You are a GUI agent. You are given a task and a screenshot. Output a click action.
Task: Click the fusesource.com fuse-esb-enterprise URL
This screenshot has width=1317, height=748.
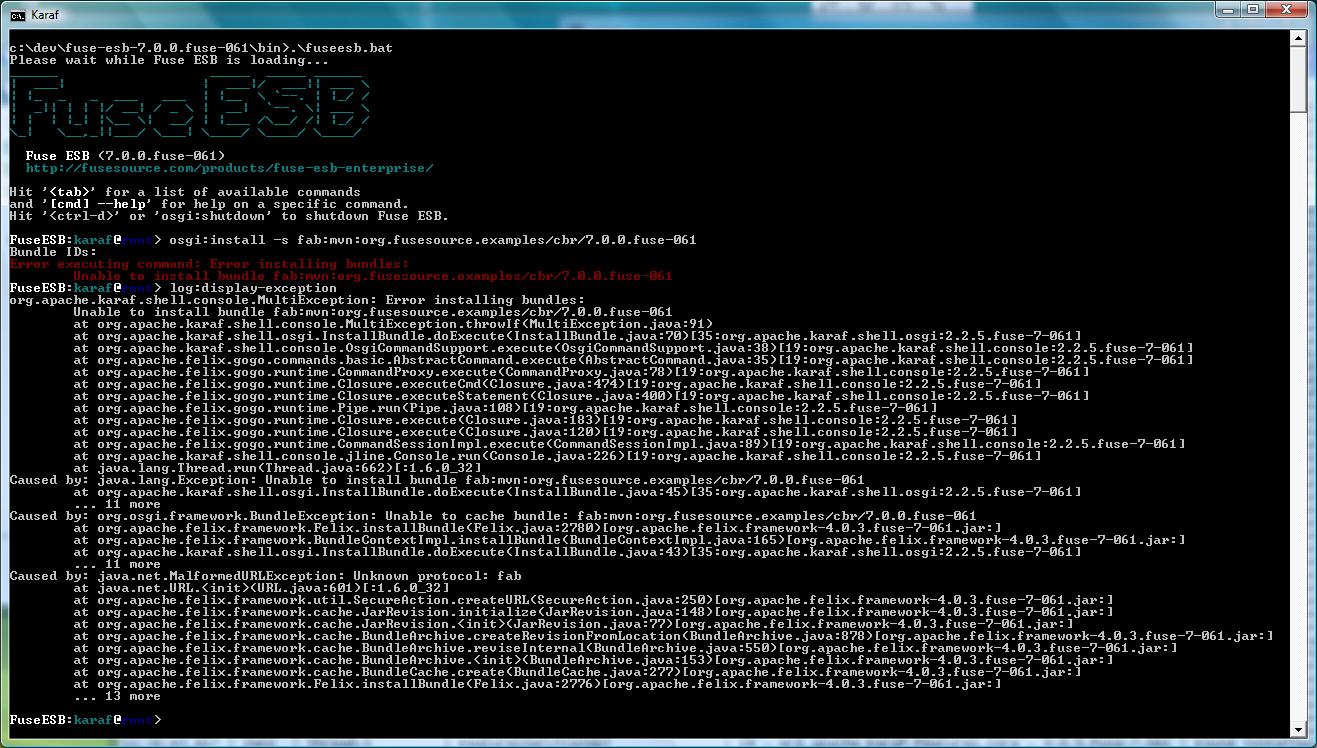(x=229, y=168)
